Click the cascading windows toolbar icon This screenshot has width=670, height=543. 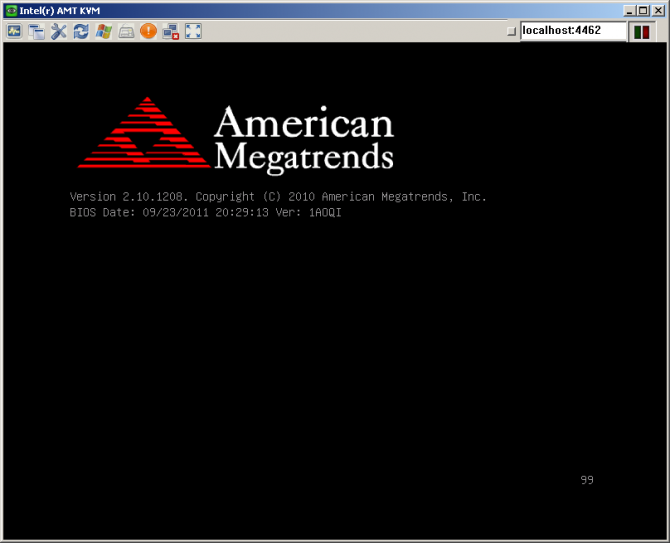(36, 31)
